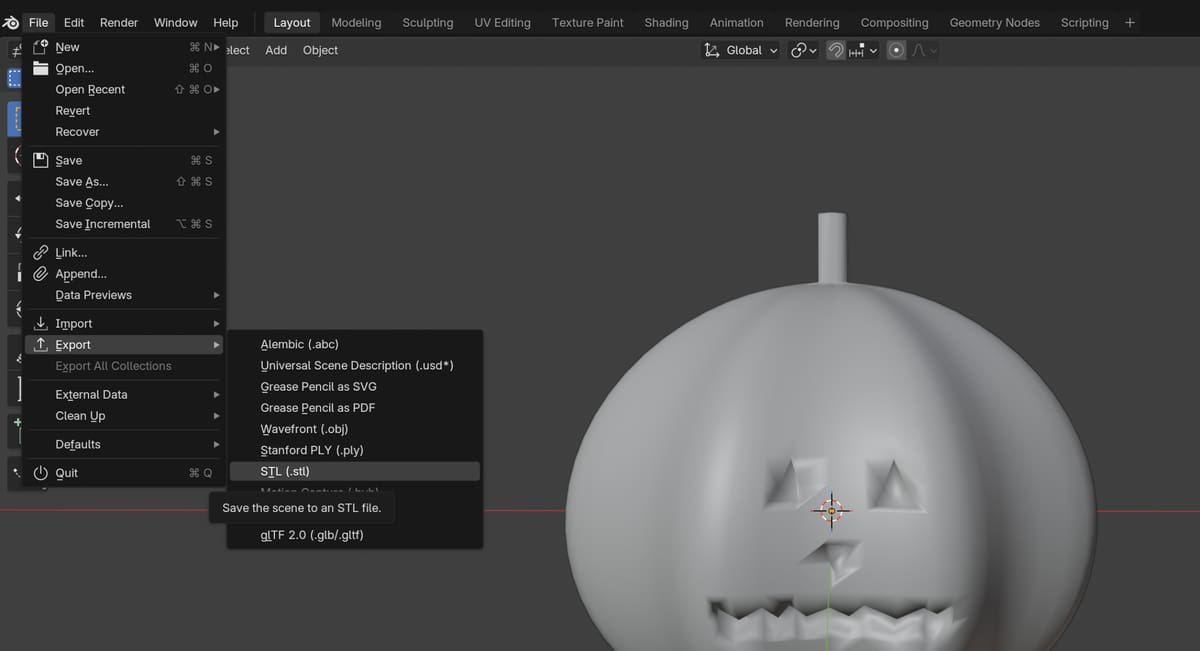
Task: Open the Help menu
Action: pyautogui.click(x=226, y=22)
